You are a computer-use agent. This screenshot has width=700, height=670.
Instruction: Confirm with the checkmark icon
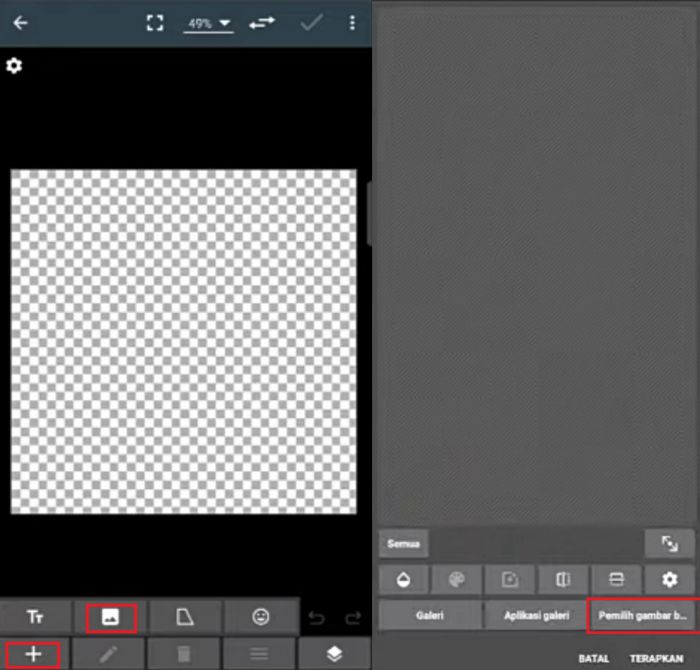pos(311,22)
